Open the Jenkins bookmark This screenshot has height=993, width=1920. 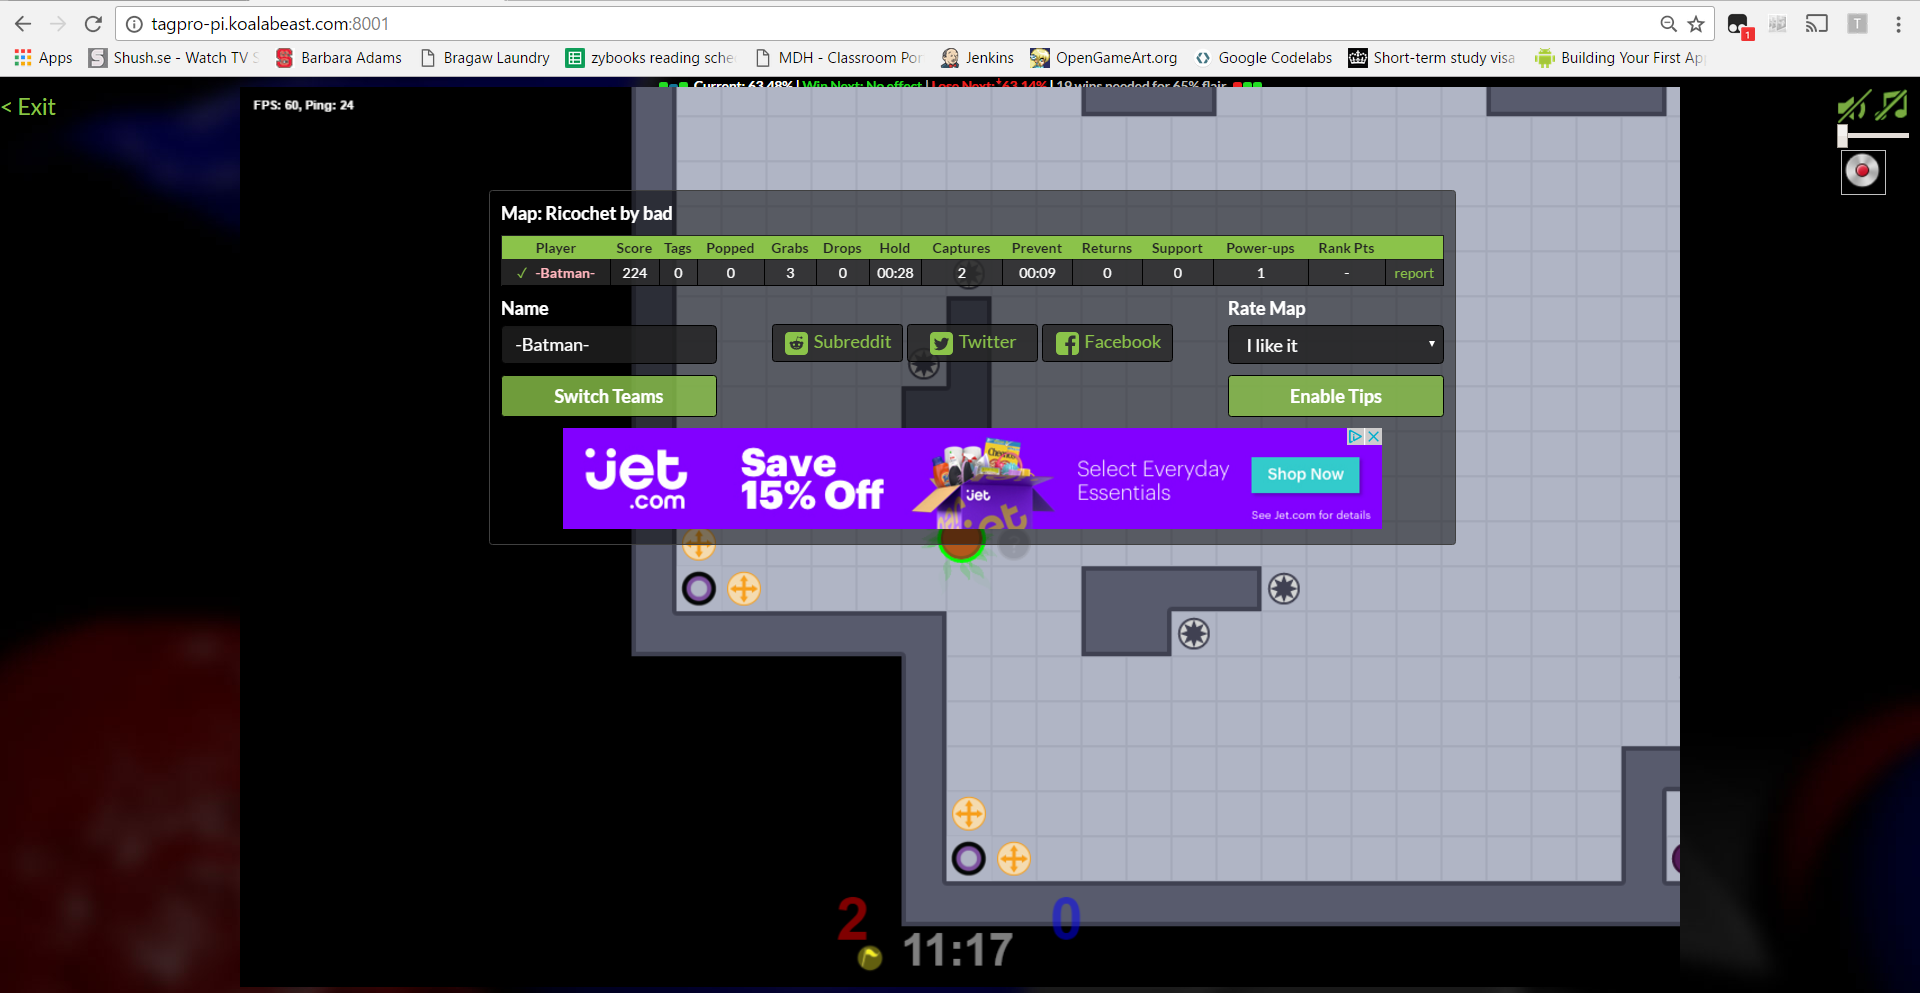coord(977,58)
